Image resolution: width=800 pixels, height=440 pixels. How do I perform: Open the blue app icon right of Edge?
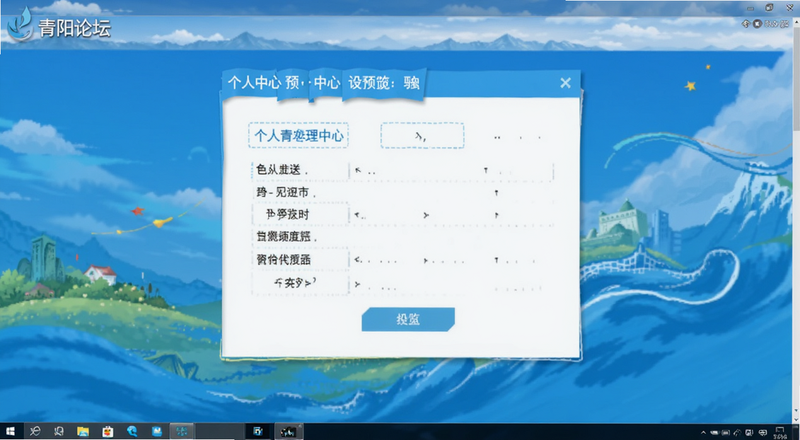click(157, 431)
